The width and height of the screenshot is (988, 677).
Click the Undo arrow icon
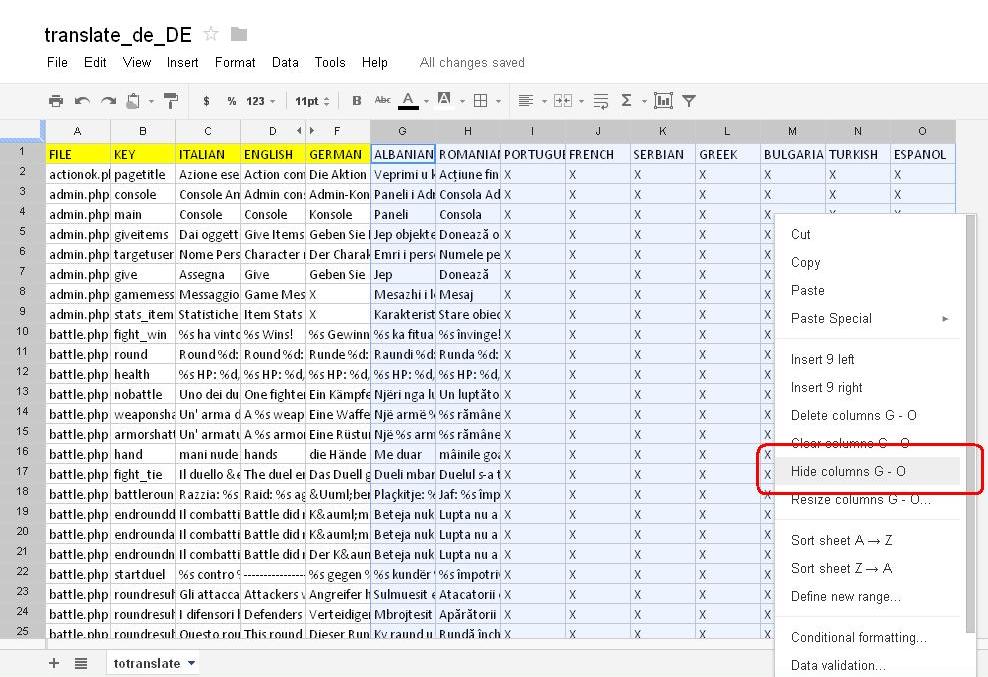tap(82, 101)
